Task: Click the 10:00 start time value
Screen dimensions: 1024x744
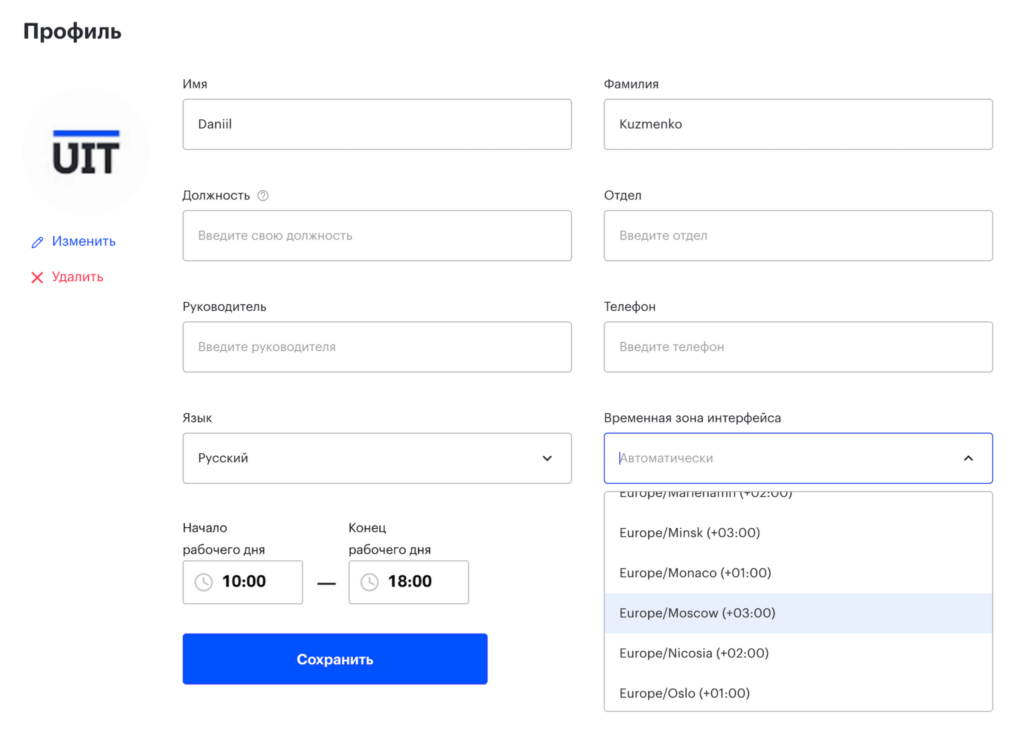Action: [x=244, y=581]
